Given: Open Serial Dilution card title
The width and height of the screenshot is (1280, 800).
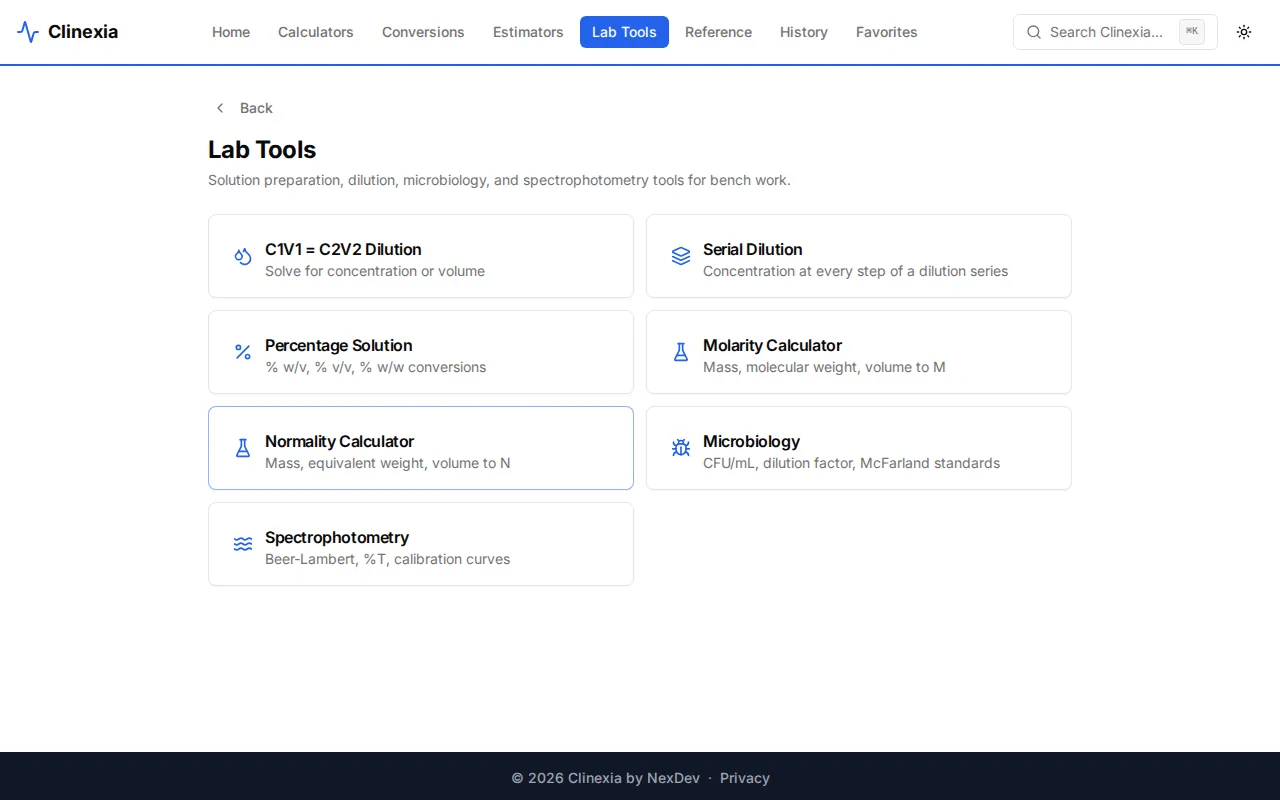Looking at the screenshot, I should (753, 249).
